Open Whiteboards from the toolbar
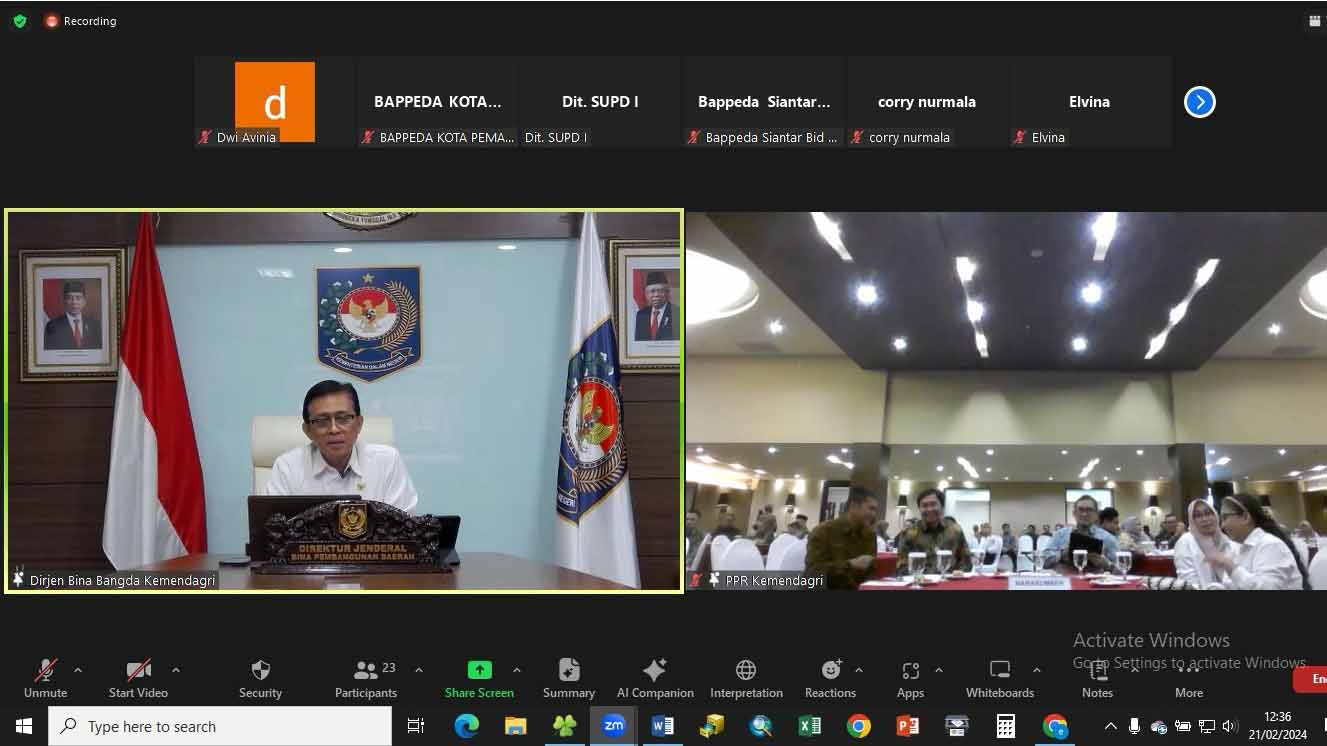Image resolution: width=1327 pixels, height=746 pixels. (999, 677)
